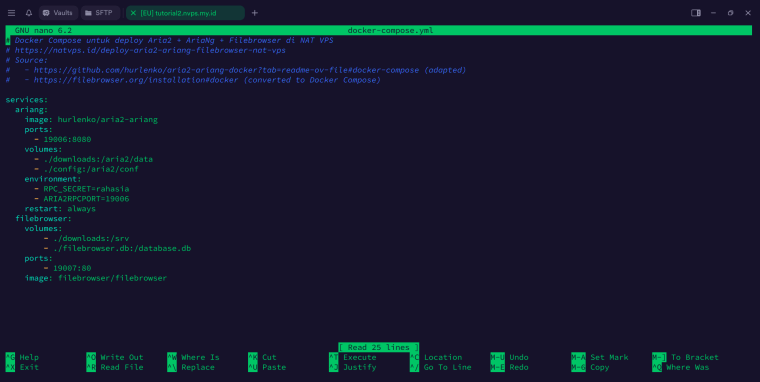Click the Cut shortcut label
760x382 pixels.
pos(269,357)
